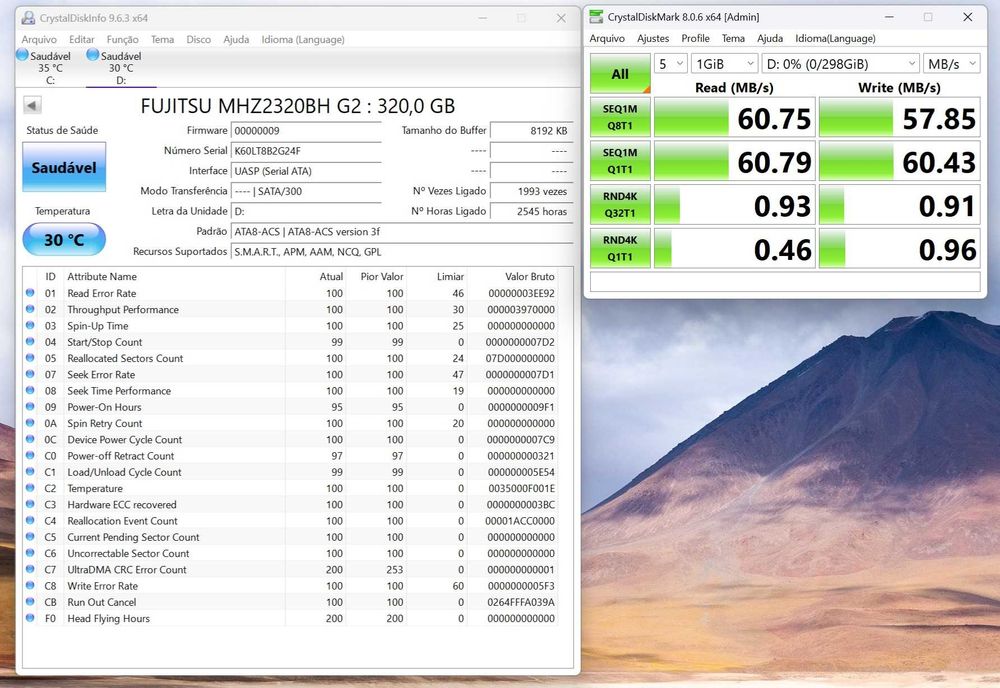
Task: Click status orb for Reallocated Sectors Count
Action: (30, 358)
